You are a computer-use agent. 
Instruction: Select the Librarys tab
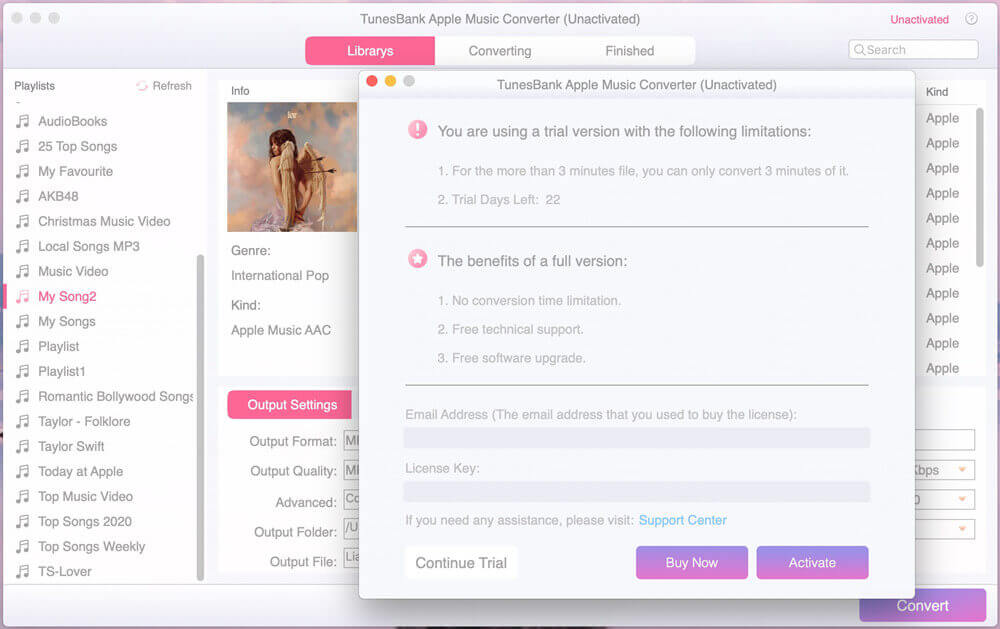pyautogui.click(x=370, y=51)
